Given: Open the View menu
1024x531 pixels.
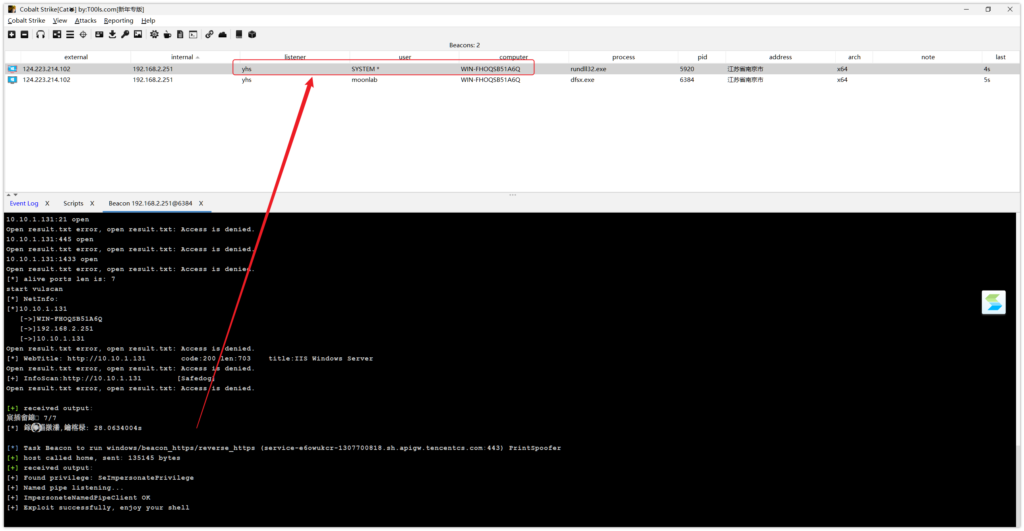Looking at the screenshot, I should (x=59, y=21).
